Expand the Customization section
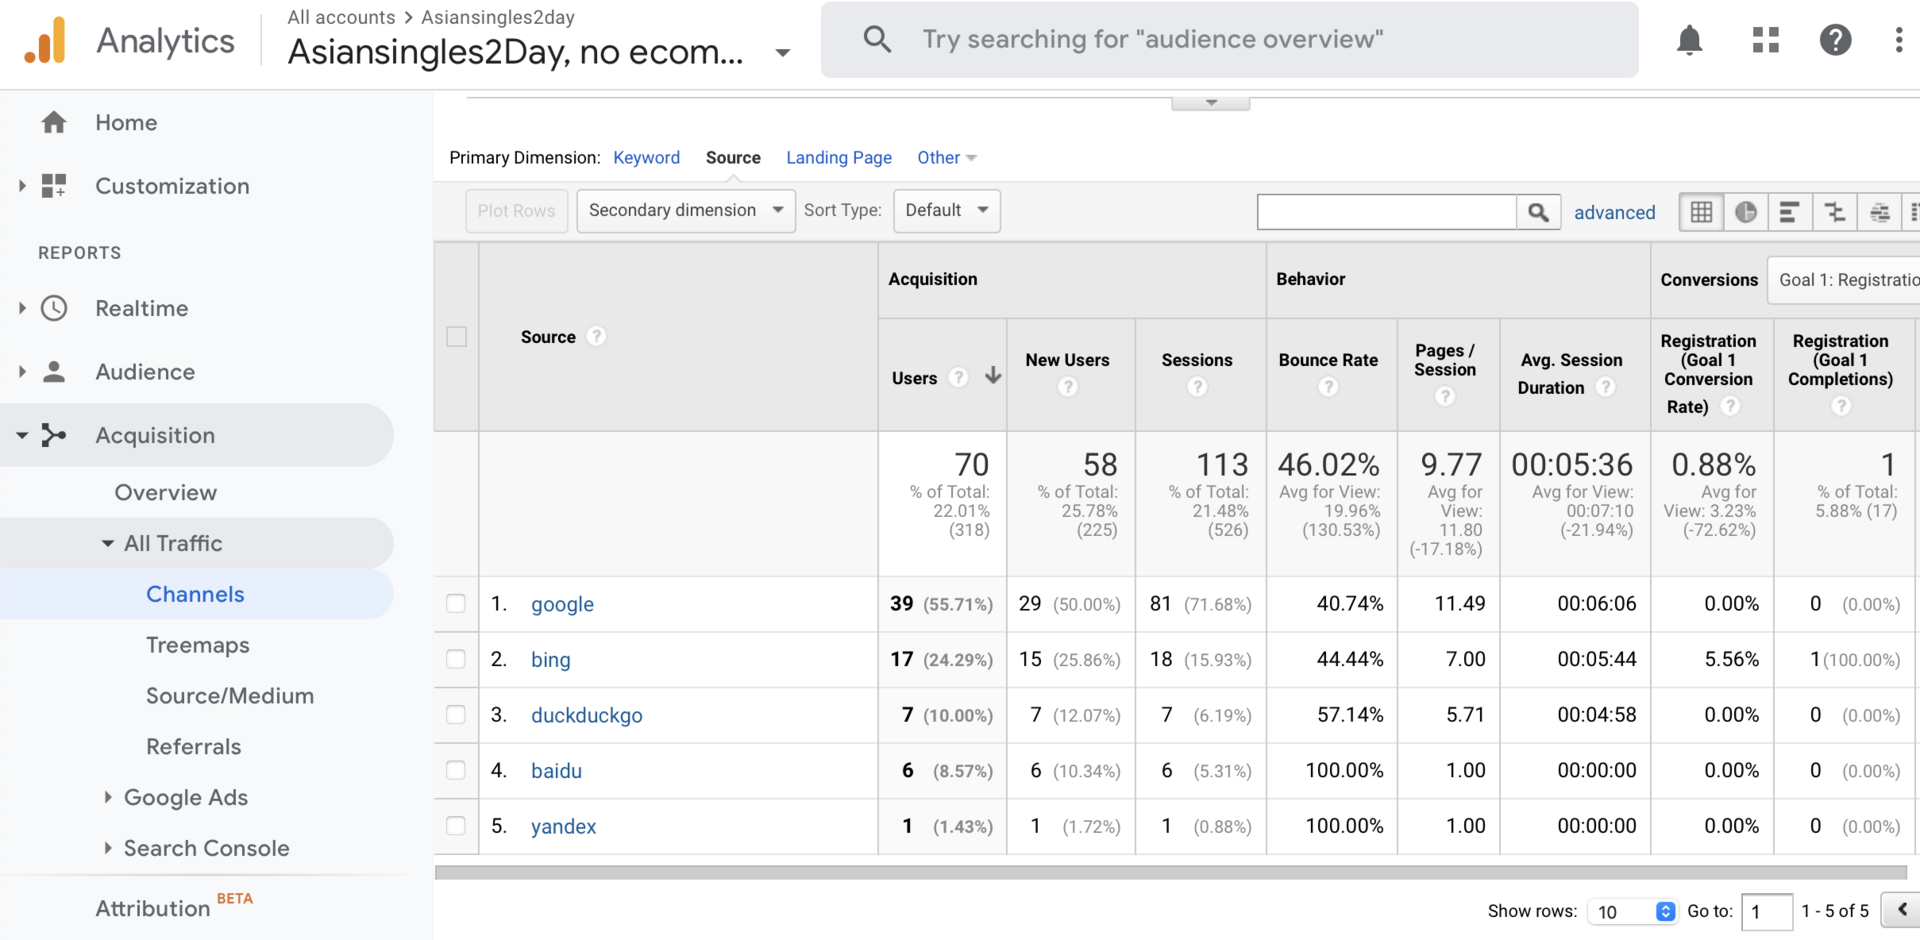 [22, 186]
